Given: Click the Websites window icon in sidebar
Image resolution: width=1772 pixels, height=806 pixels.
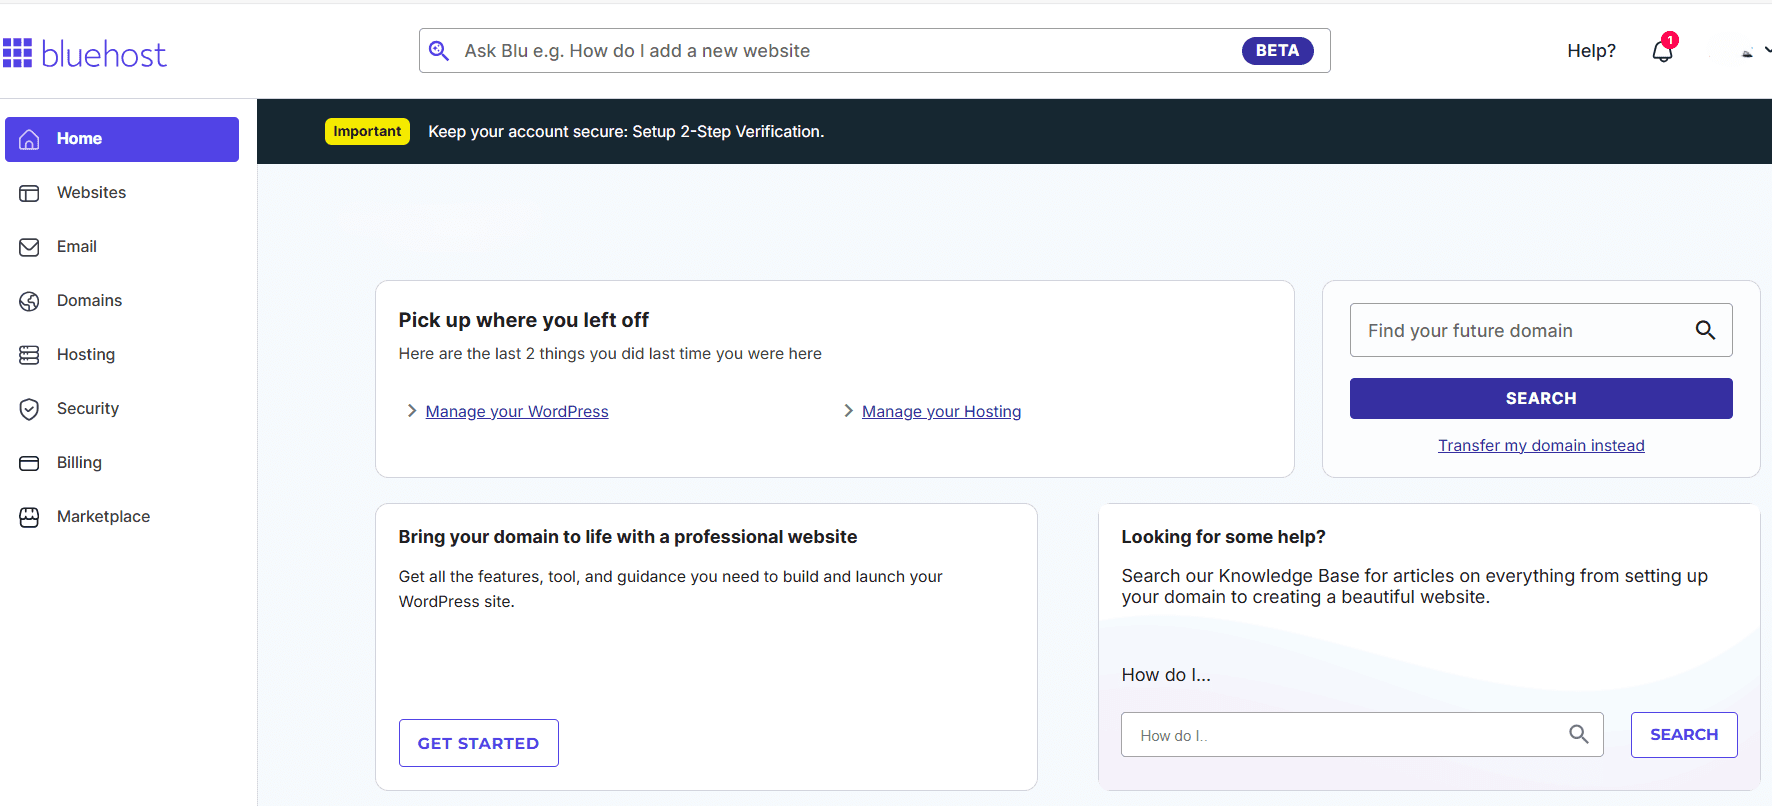Looking at the screenshot, I should click(x=30, y=193).
